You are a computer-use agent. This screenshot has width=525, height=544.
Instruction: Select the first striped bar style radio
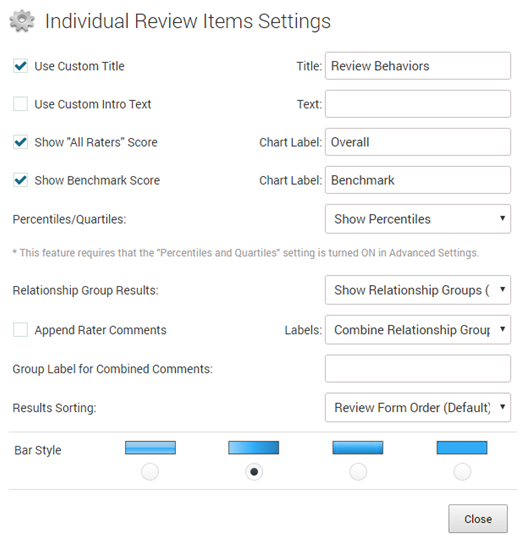150,472
